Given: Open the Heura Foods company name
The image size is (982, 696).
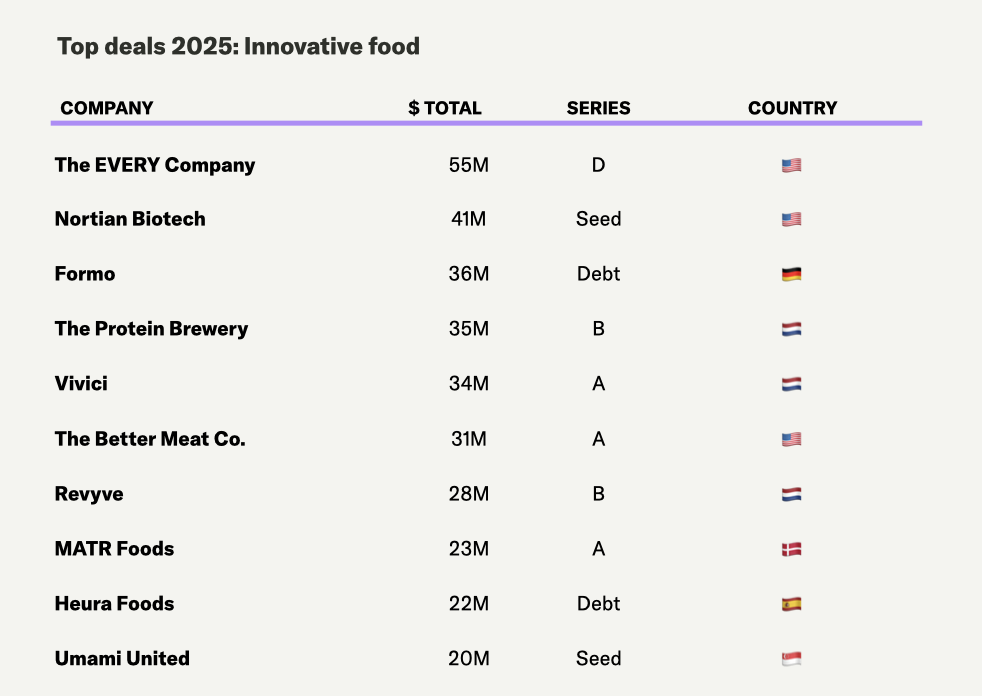Looking at the screenshot, I should 115,604.
